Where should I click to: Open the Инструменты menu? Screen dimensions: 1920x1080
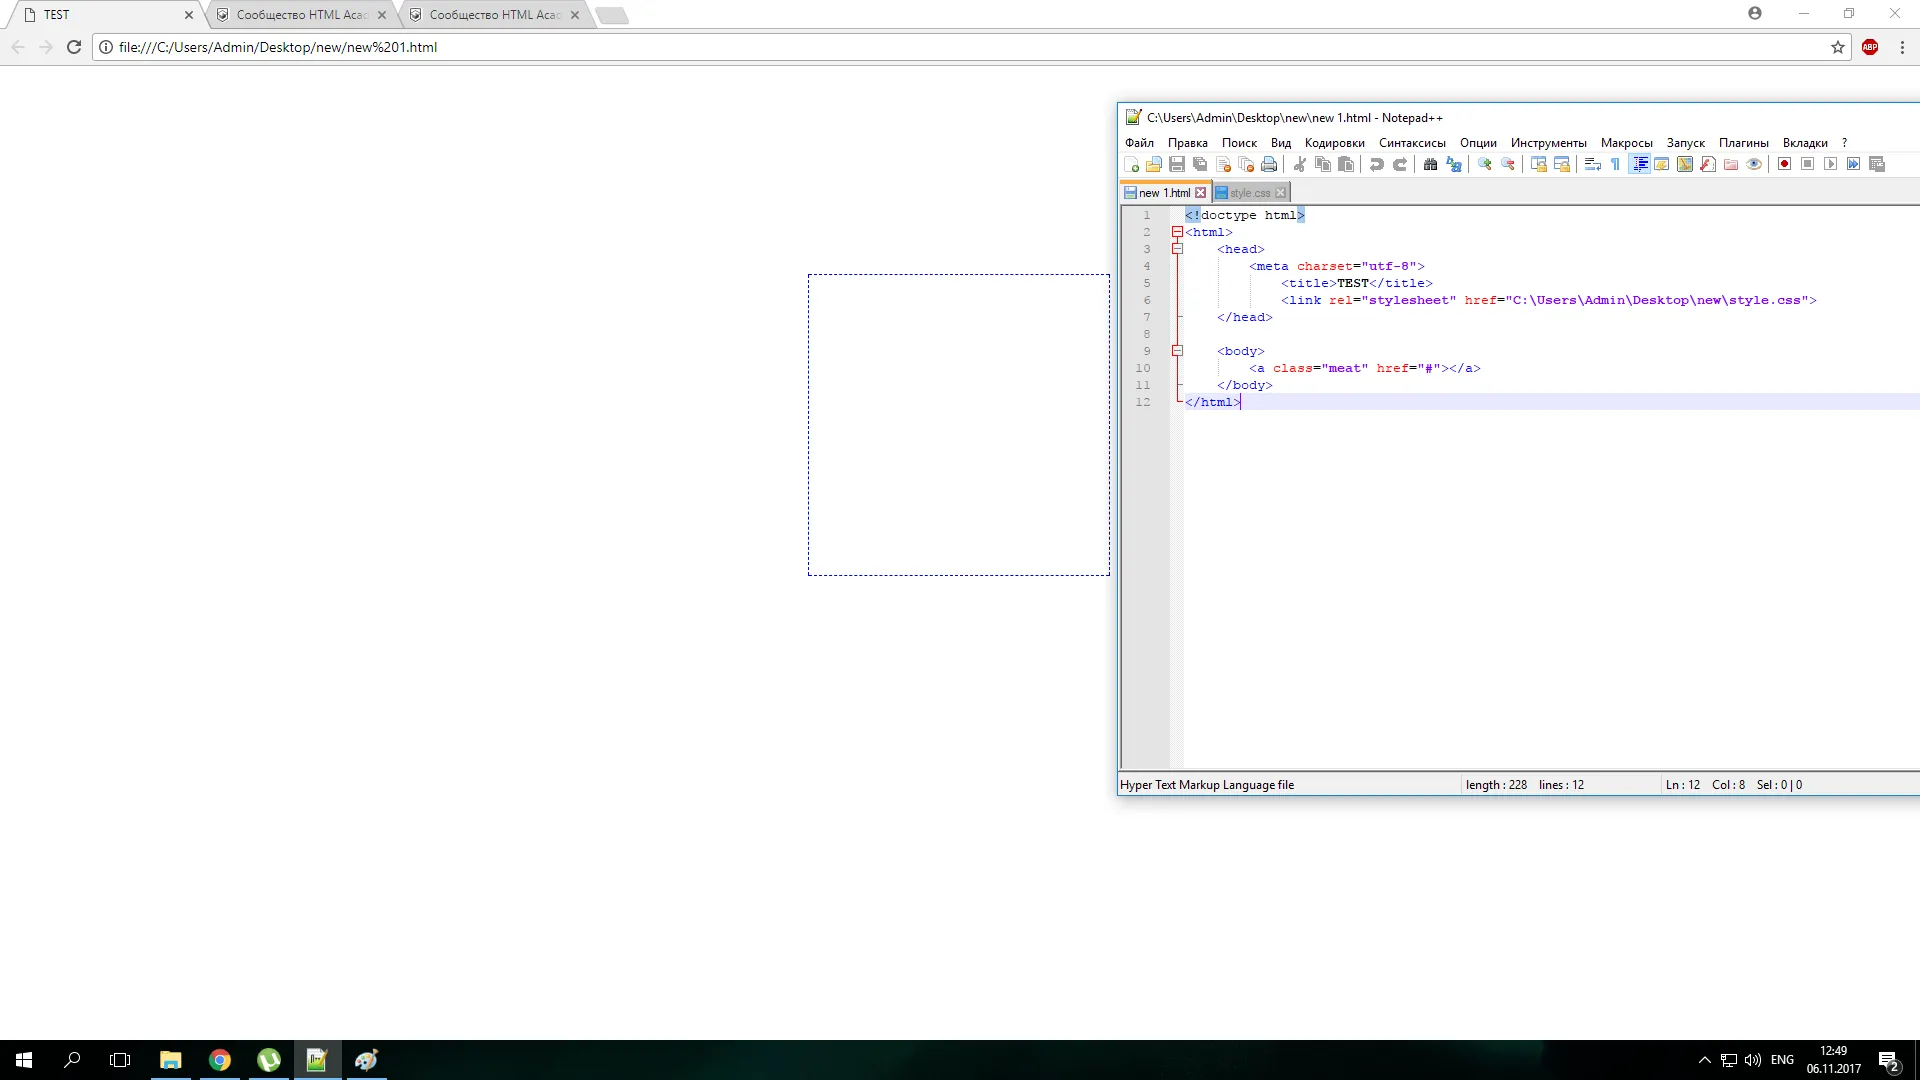tap(1548, 143)
